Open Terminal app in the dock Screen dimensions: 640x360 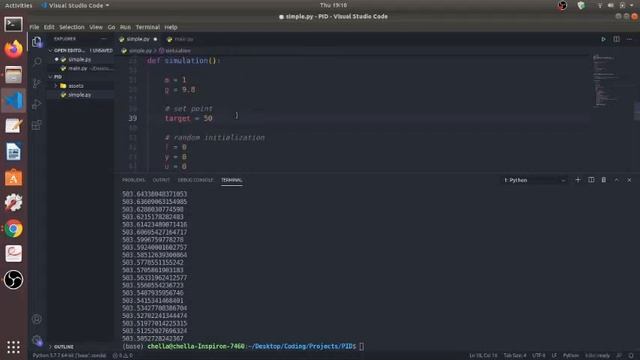pyautogui.click(x=13, y=24)
